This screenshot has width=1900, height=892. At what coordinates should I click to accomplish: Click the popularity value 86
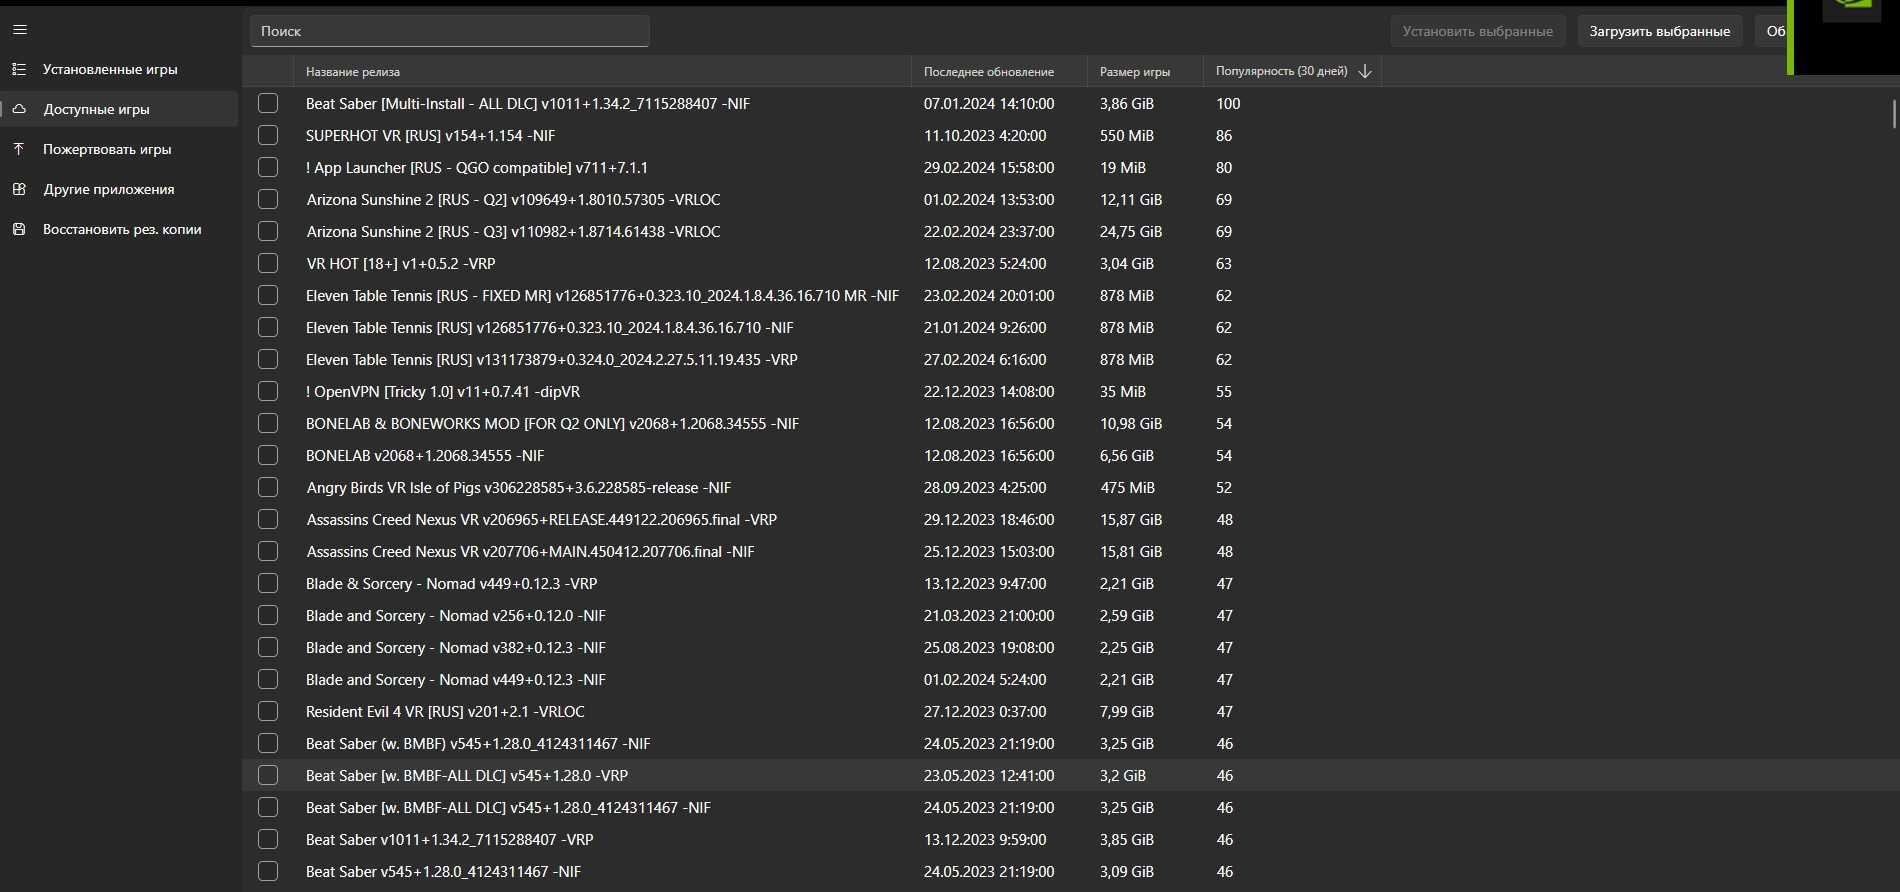coord(1224,135)
